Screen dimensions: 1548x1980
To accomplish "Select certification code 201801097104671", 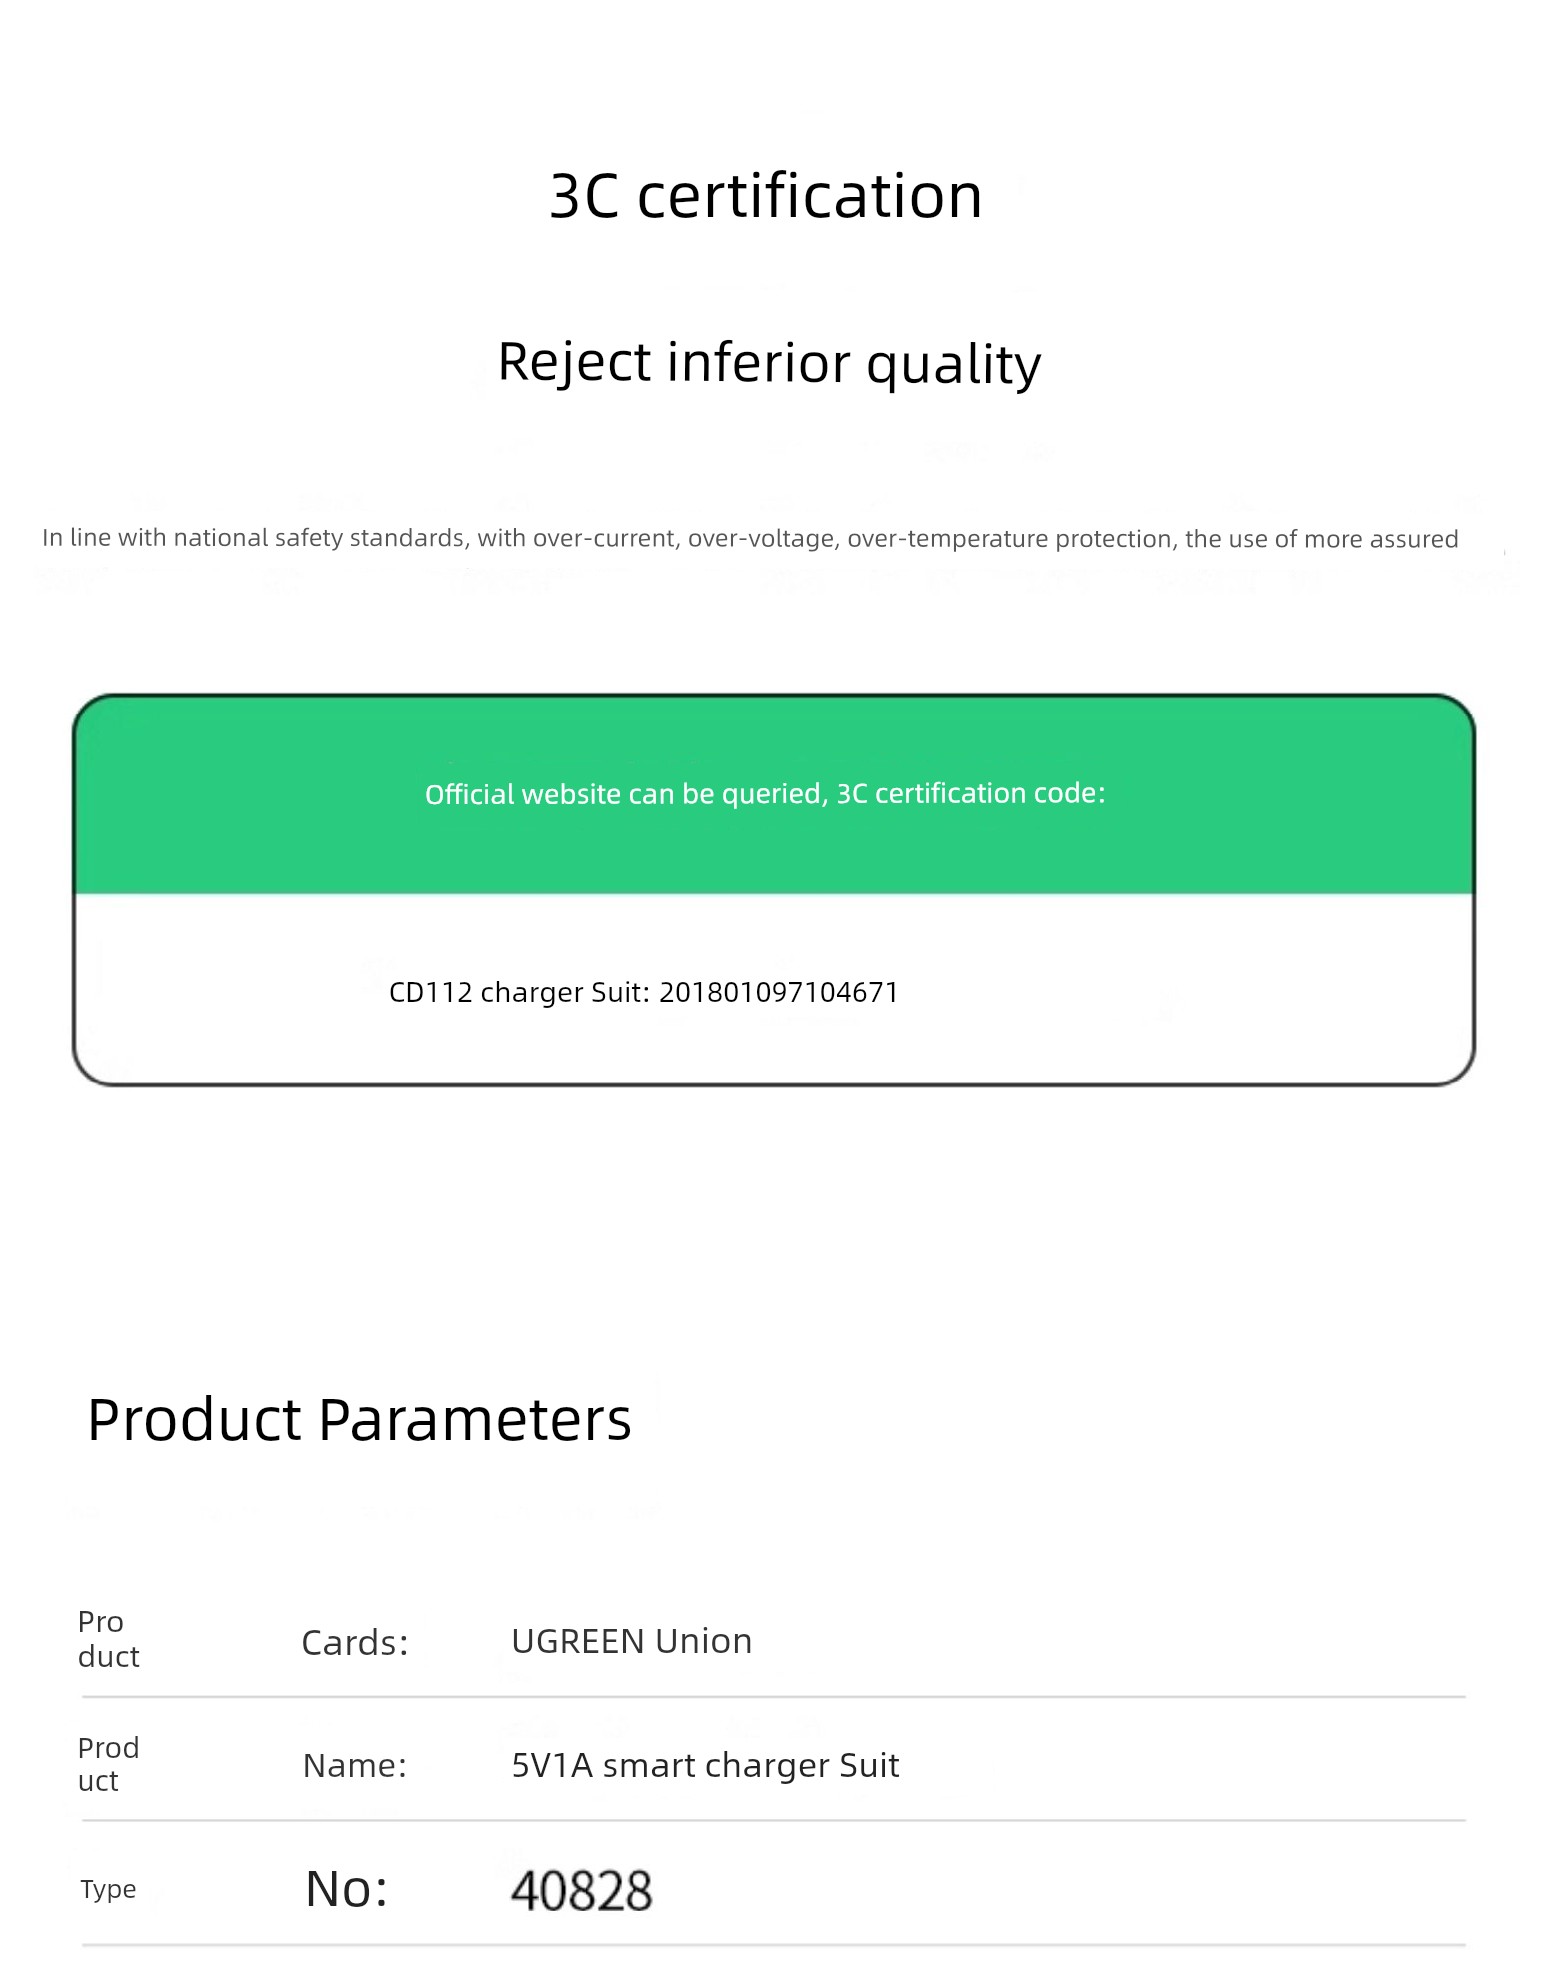I will click(779, 993).
